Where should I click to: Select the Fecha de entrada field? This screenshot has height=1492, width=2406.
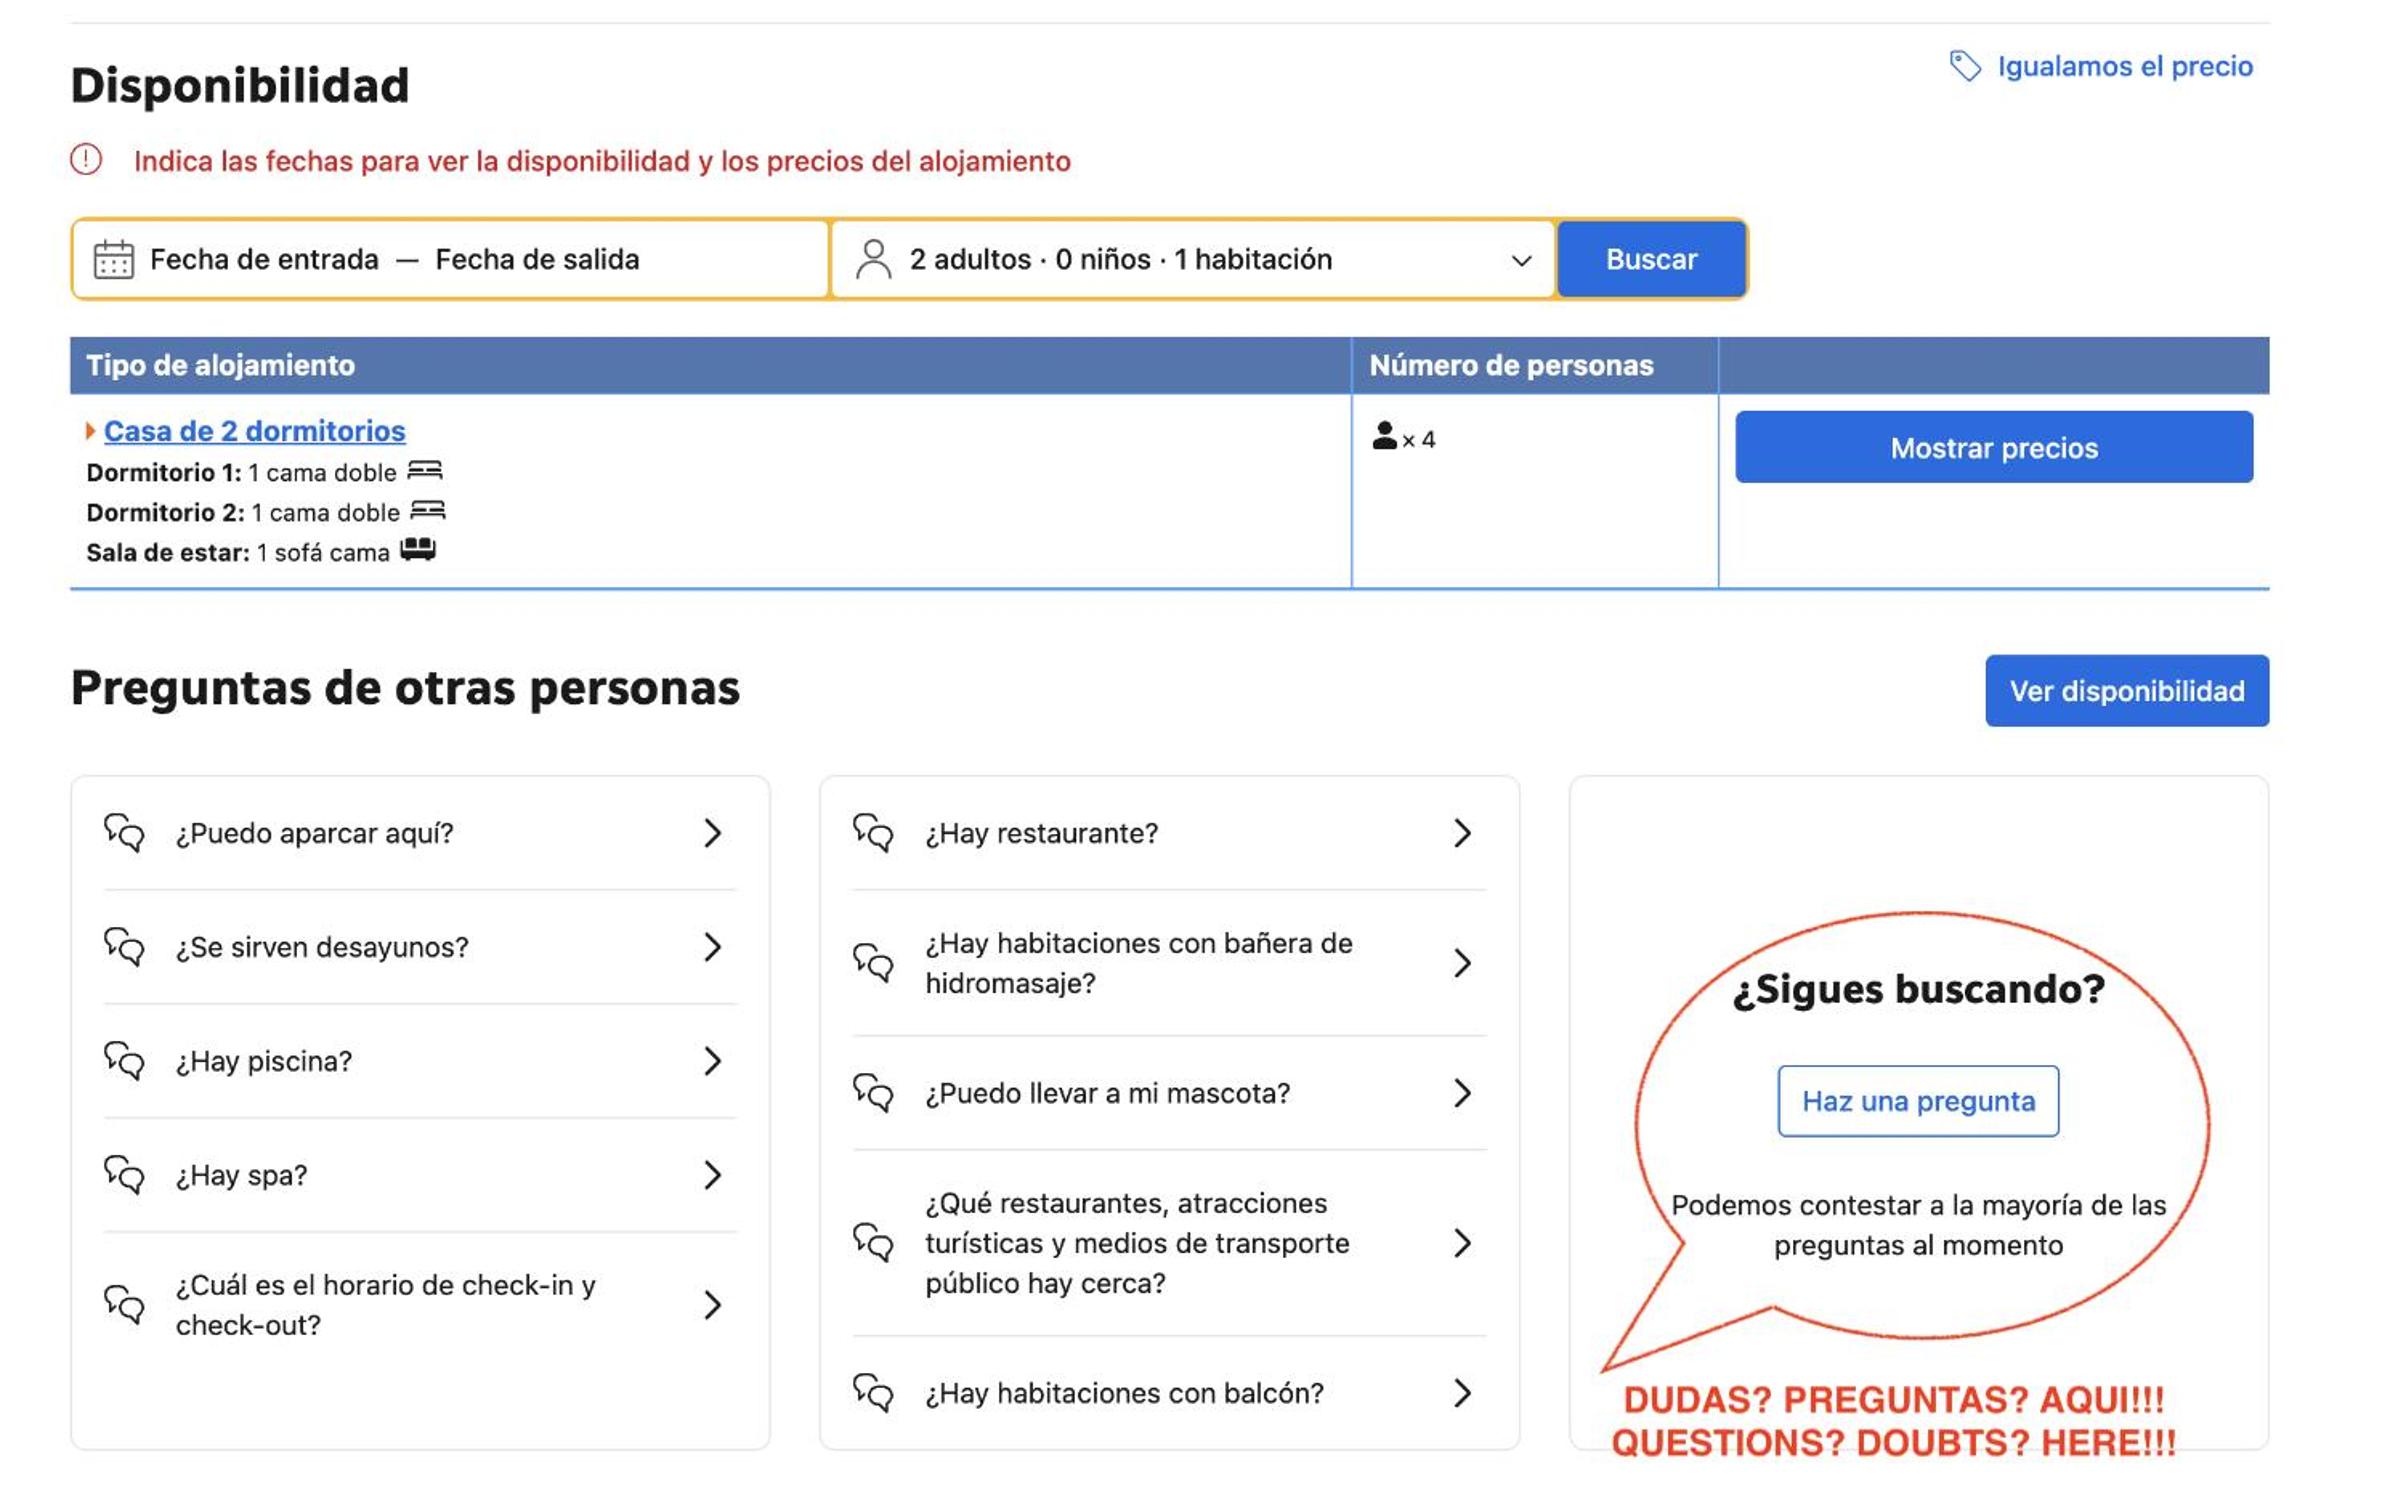(264, 259)
